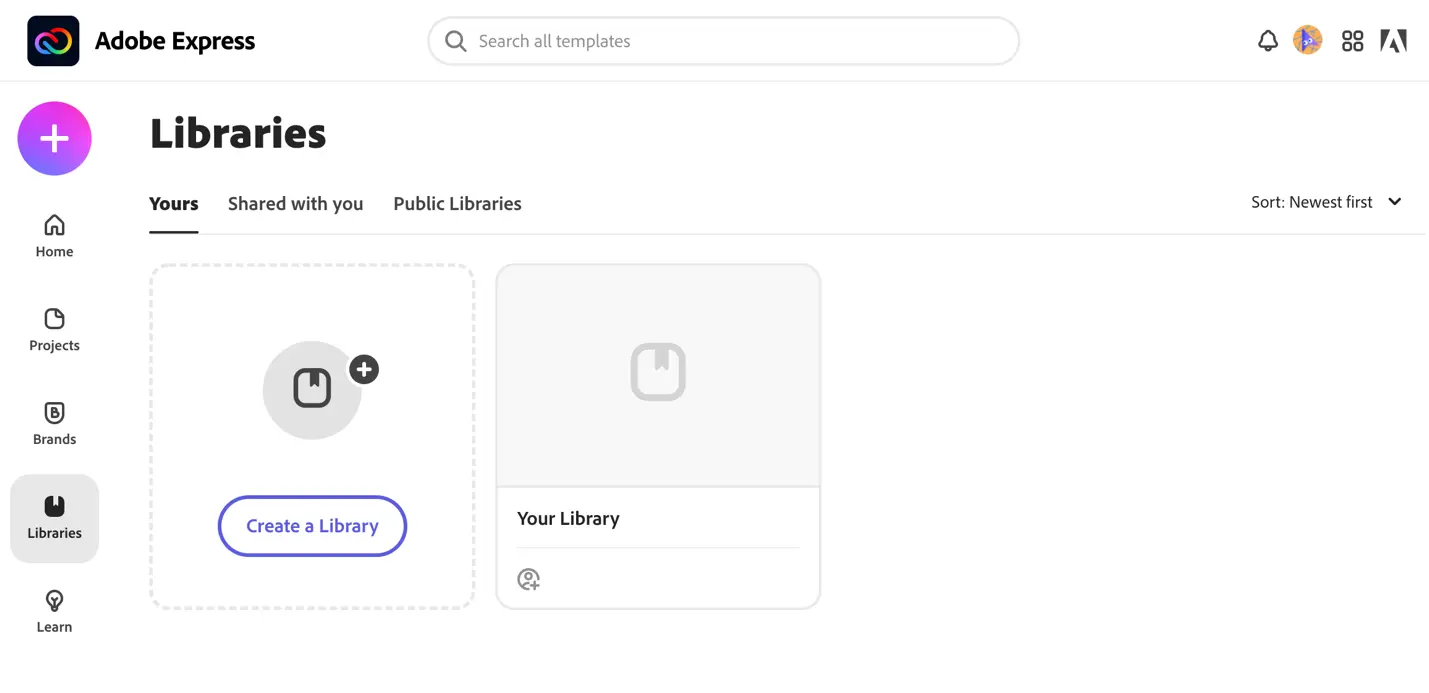The width and height of the screenshot is (1429, 693).
Task: Start a new design with the plus button
Action: pyautogui.click(x=54, y=138)
